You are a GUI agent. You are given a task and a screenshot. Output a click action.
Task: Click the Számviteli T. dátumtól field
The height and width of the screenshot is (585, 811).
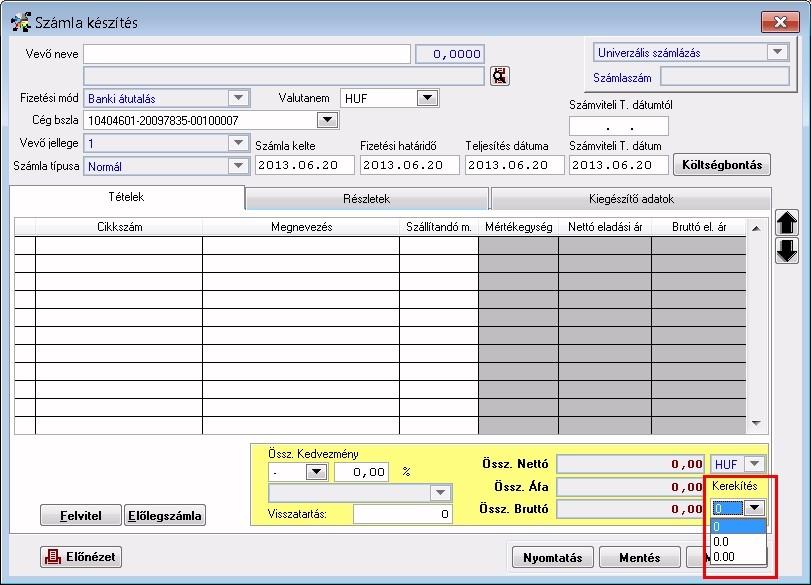pyautogui.click(x=619, y=126)
